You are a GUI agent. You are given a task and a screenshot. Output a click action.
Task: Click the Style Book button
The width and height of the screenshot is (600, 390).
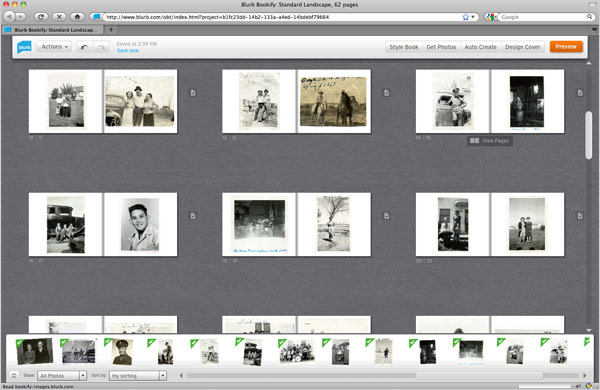tap(404, 47)
